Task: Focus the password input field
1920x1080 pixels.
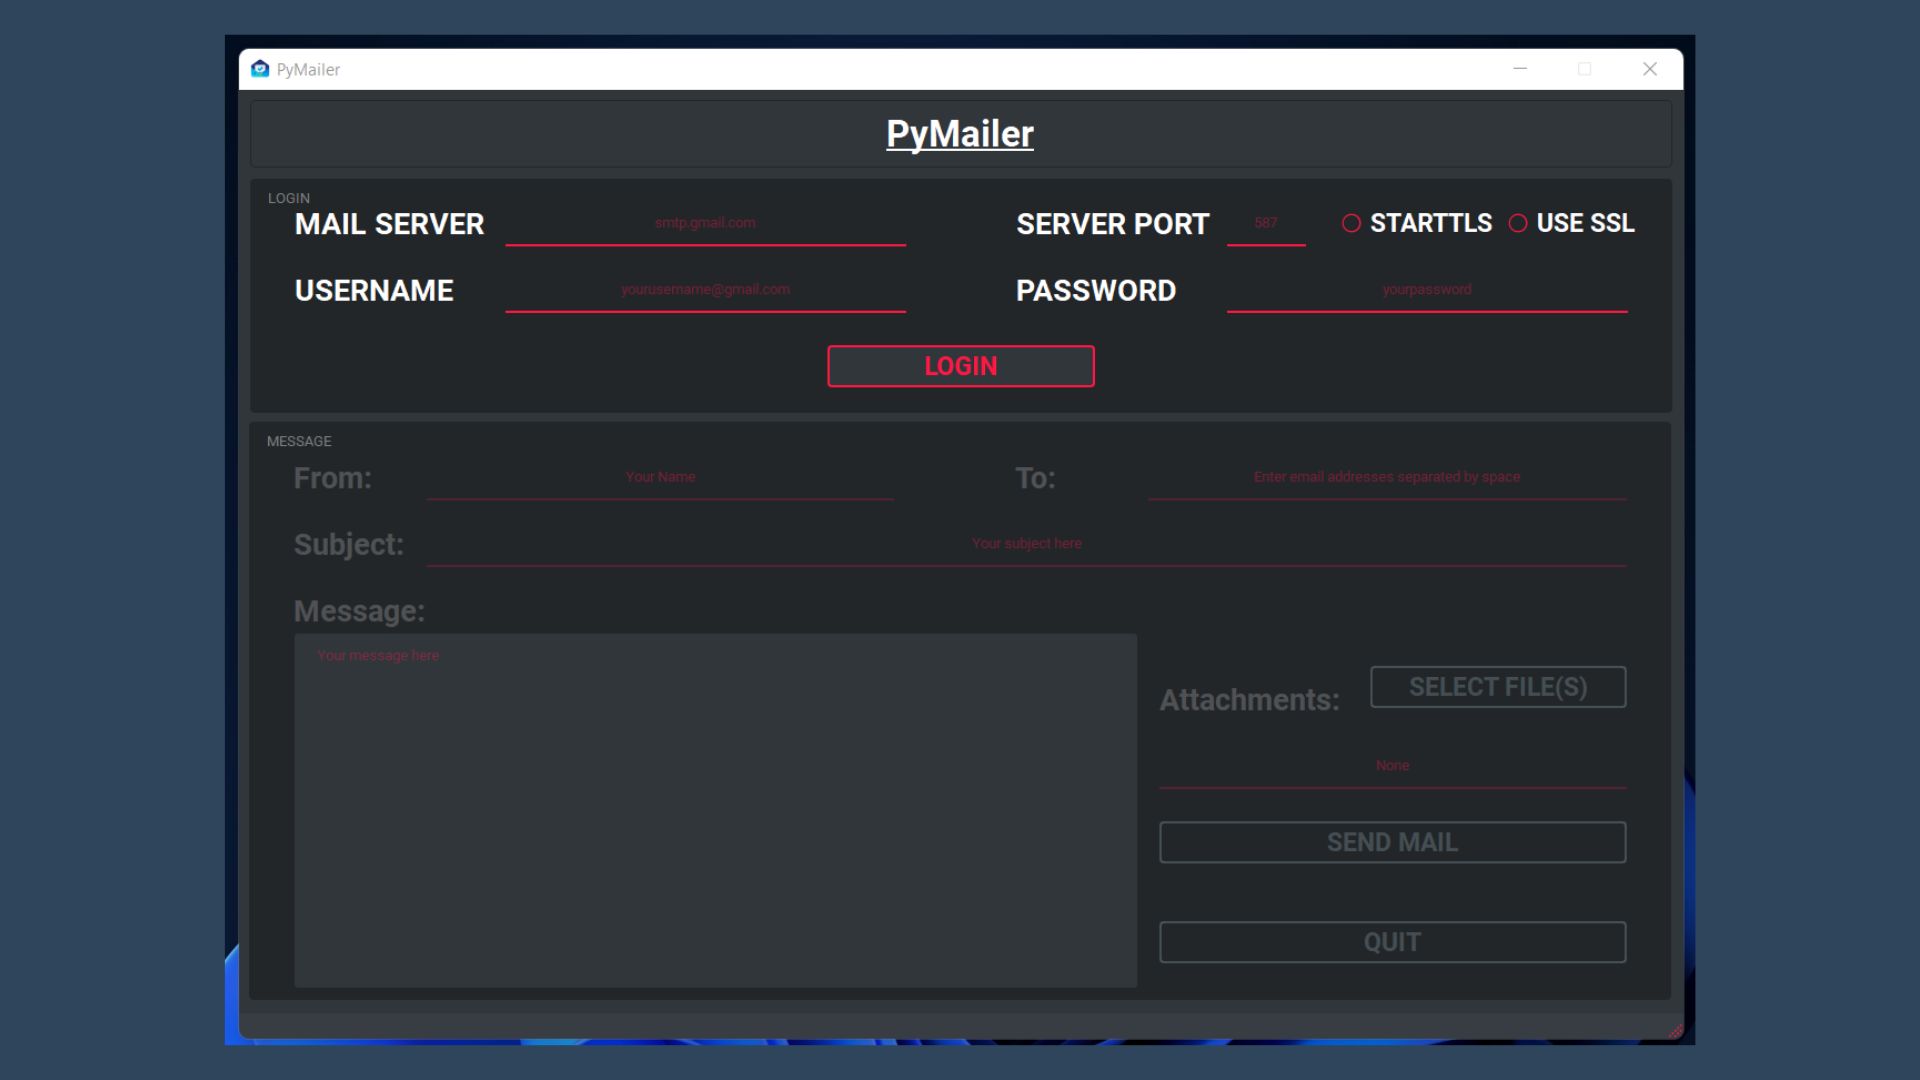Action: pos(1427,290)
